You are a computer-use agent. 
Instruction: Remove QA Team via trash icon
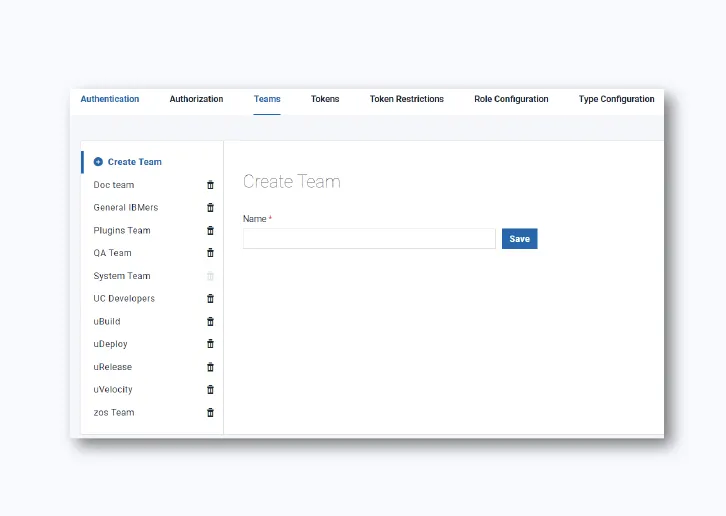pyautogui.click(x=210, y=253)
